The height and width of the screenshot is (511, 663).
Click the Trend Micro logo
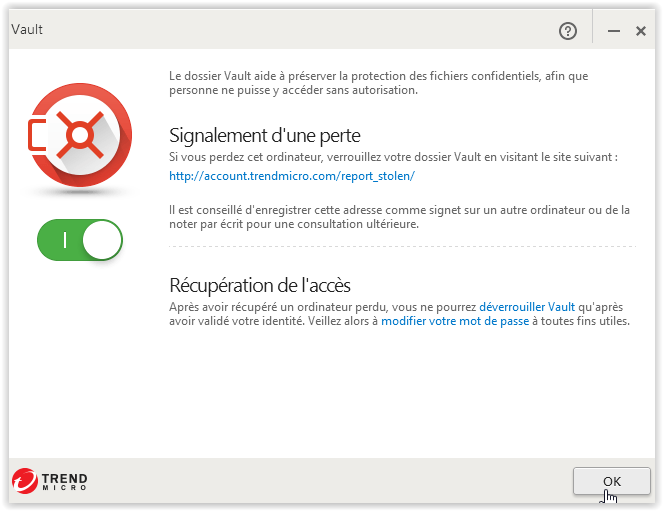pyautogui.click(x=49, y=481)
